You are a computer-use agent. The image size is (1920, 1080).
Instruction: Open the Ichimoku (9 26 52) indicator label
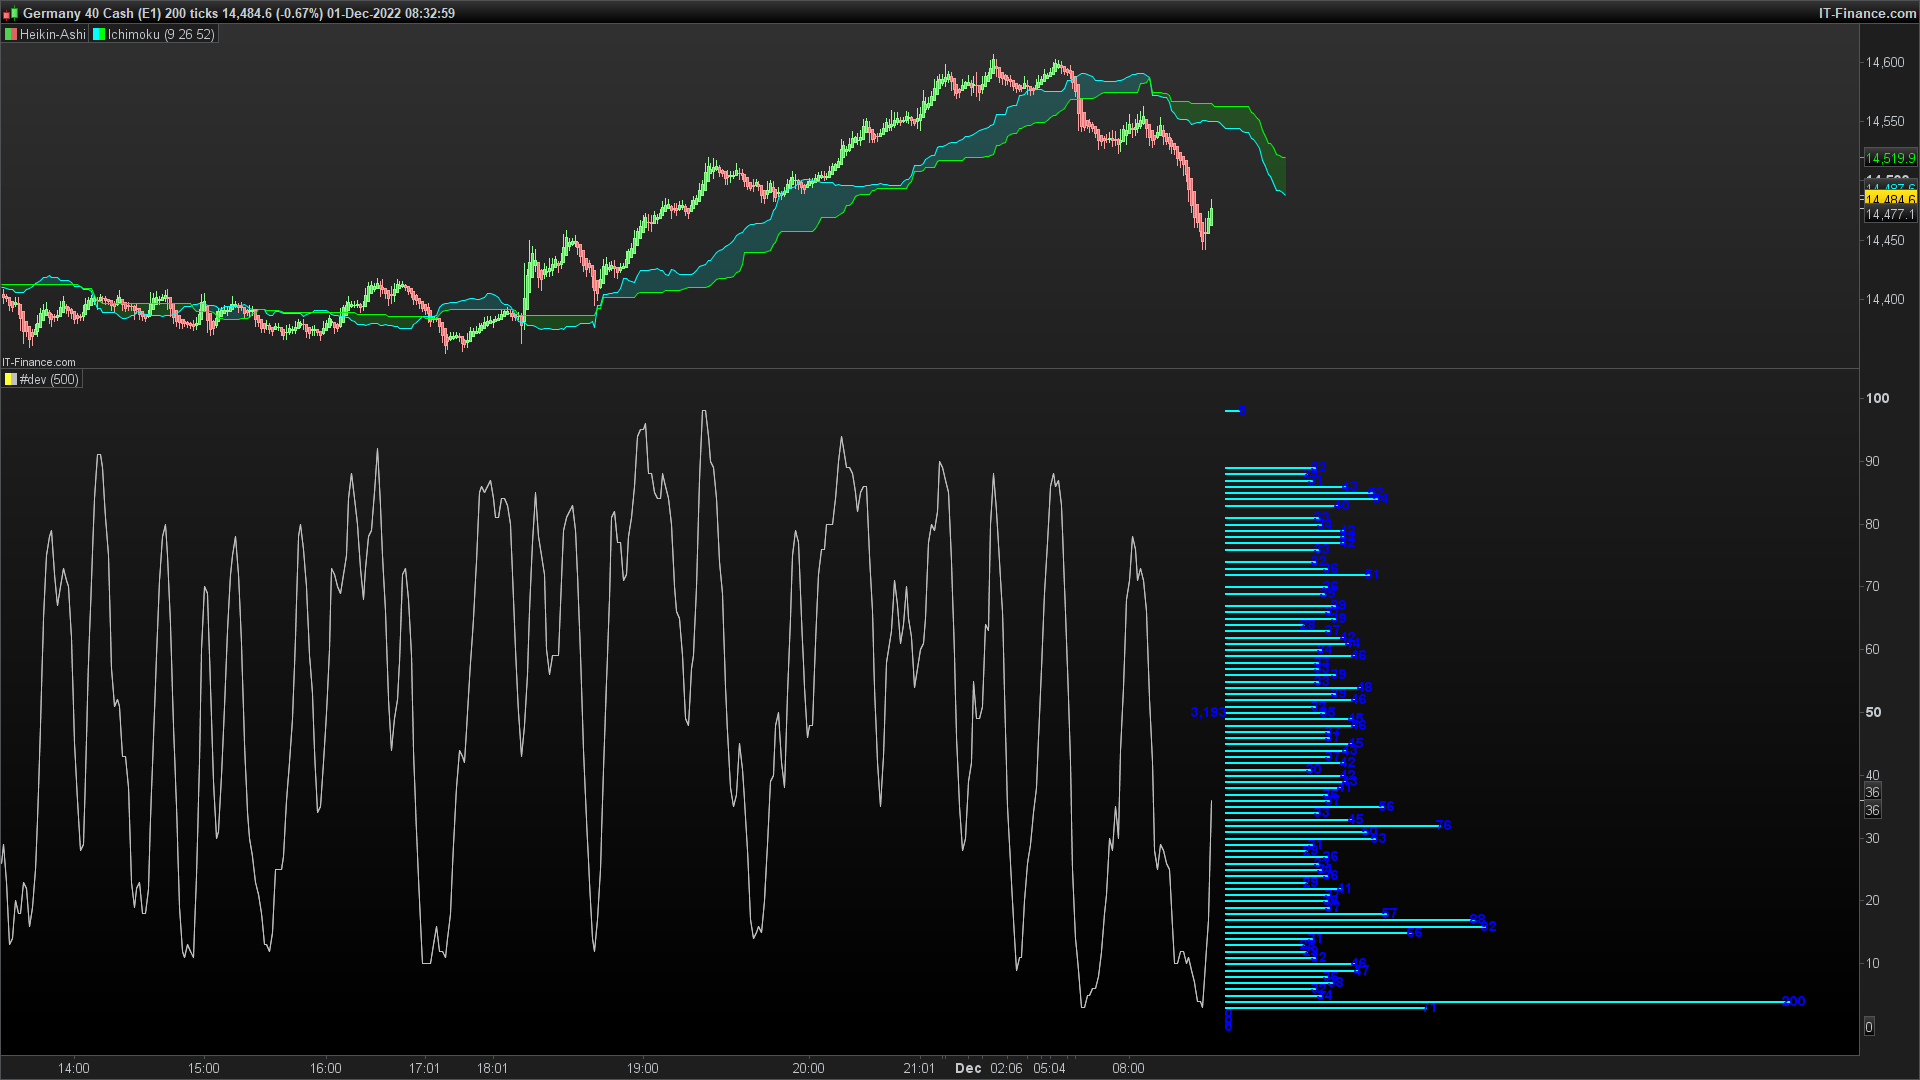coord(160,34)
